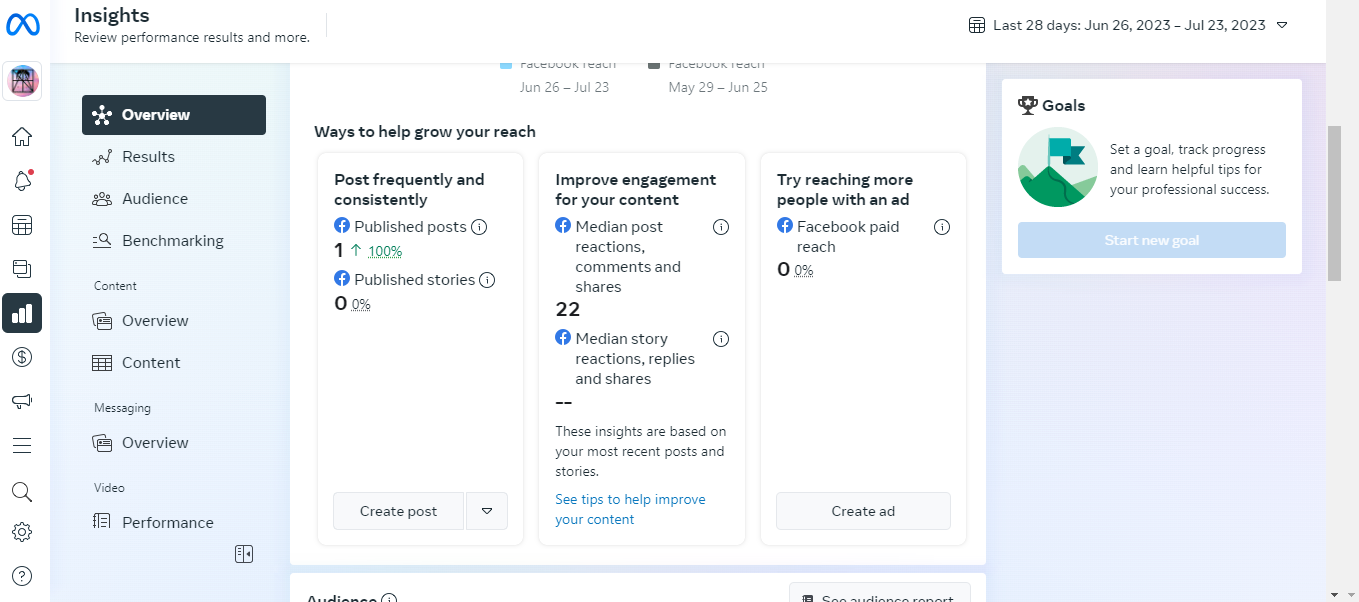Screen dimensions: 1359x602
Task: Open the Notifications bell icon
Action: click(22, 181)
